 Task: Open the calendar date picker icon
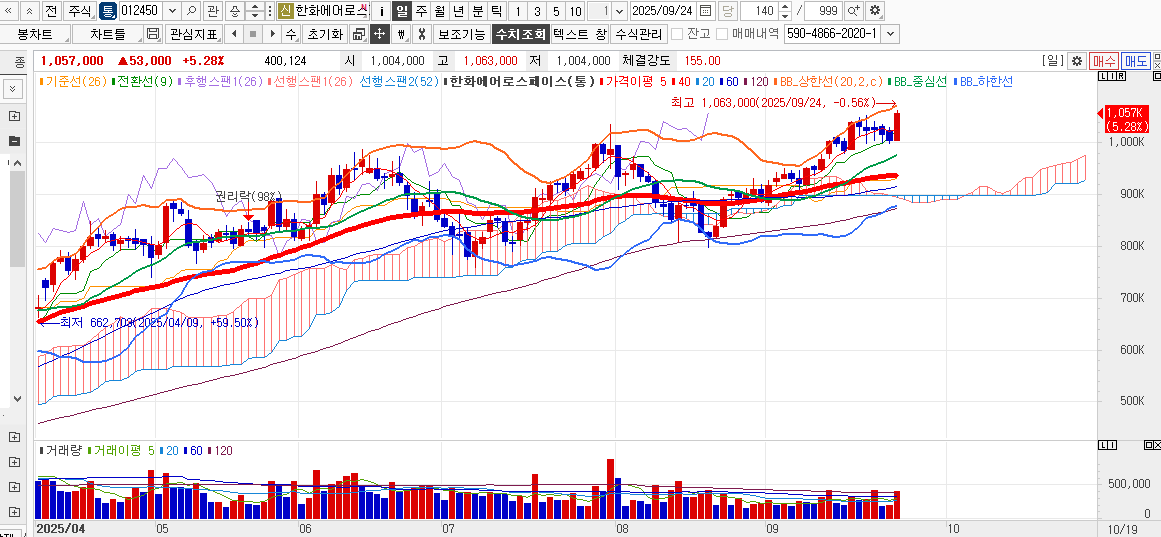tap(706, 11)
